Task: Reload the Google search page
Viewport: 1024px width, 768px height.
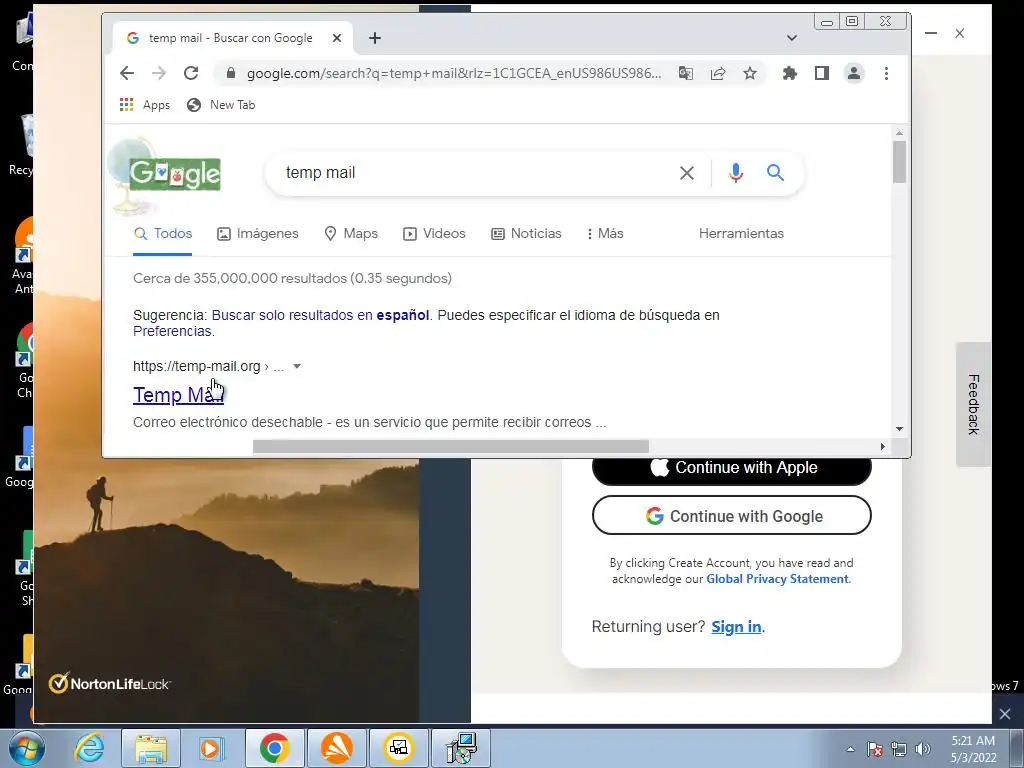Action: [191, 73]
